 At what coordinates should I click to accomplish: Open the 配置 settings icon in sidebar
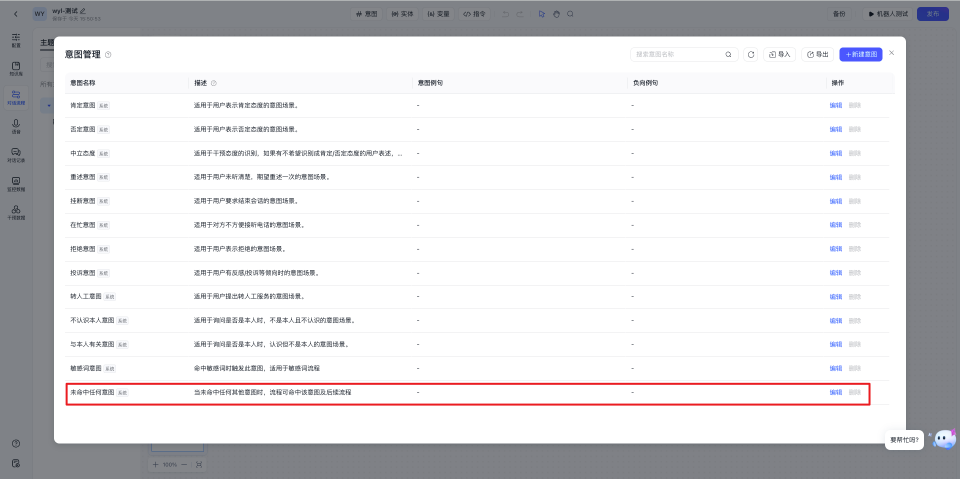pos(16,40)
